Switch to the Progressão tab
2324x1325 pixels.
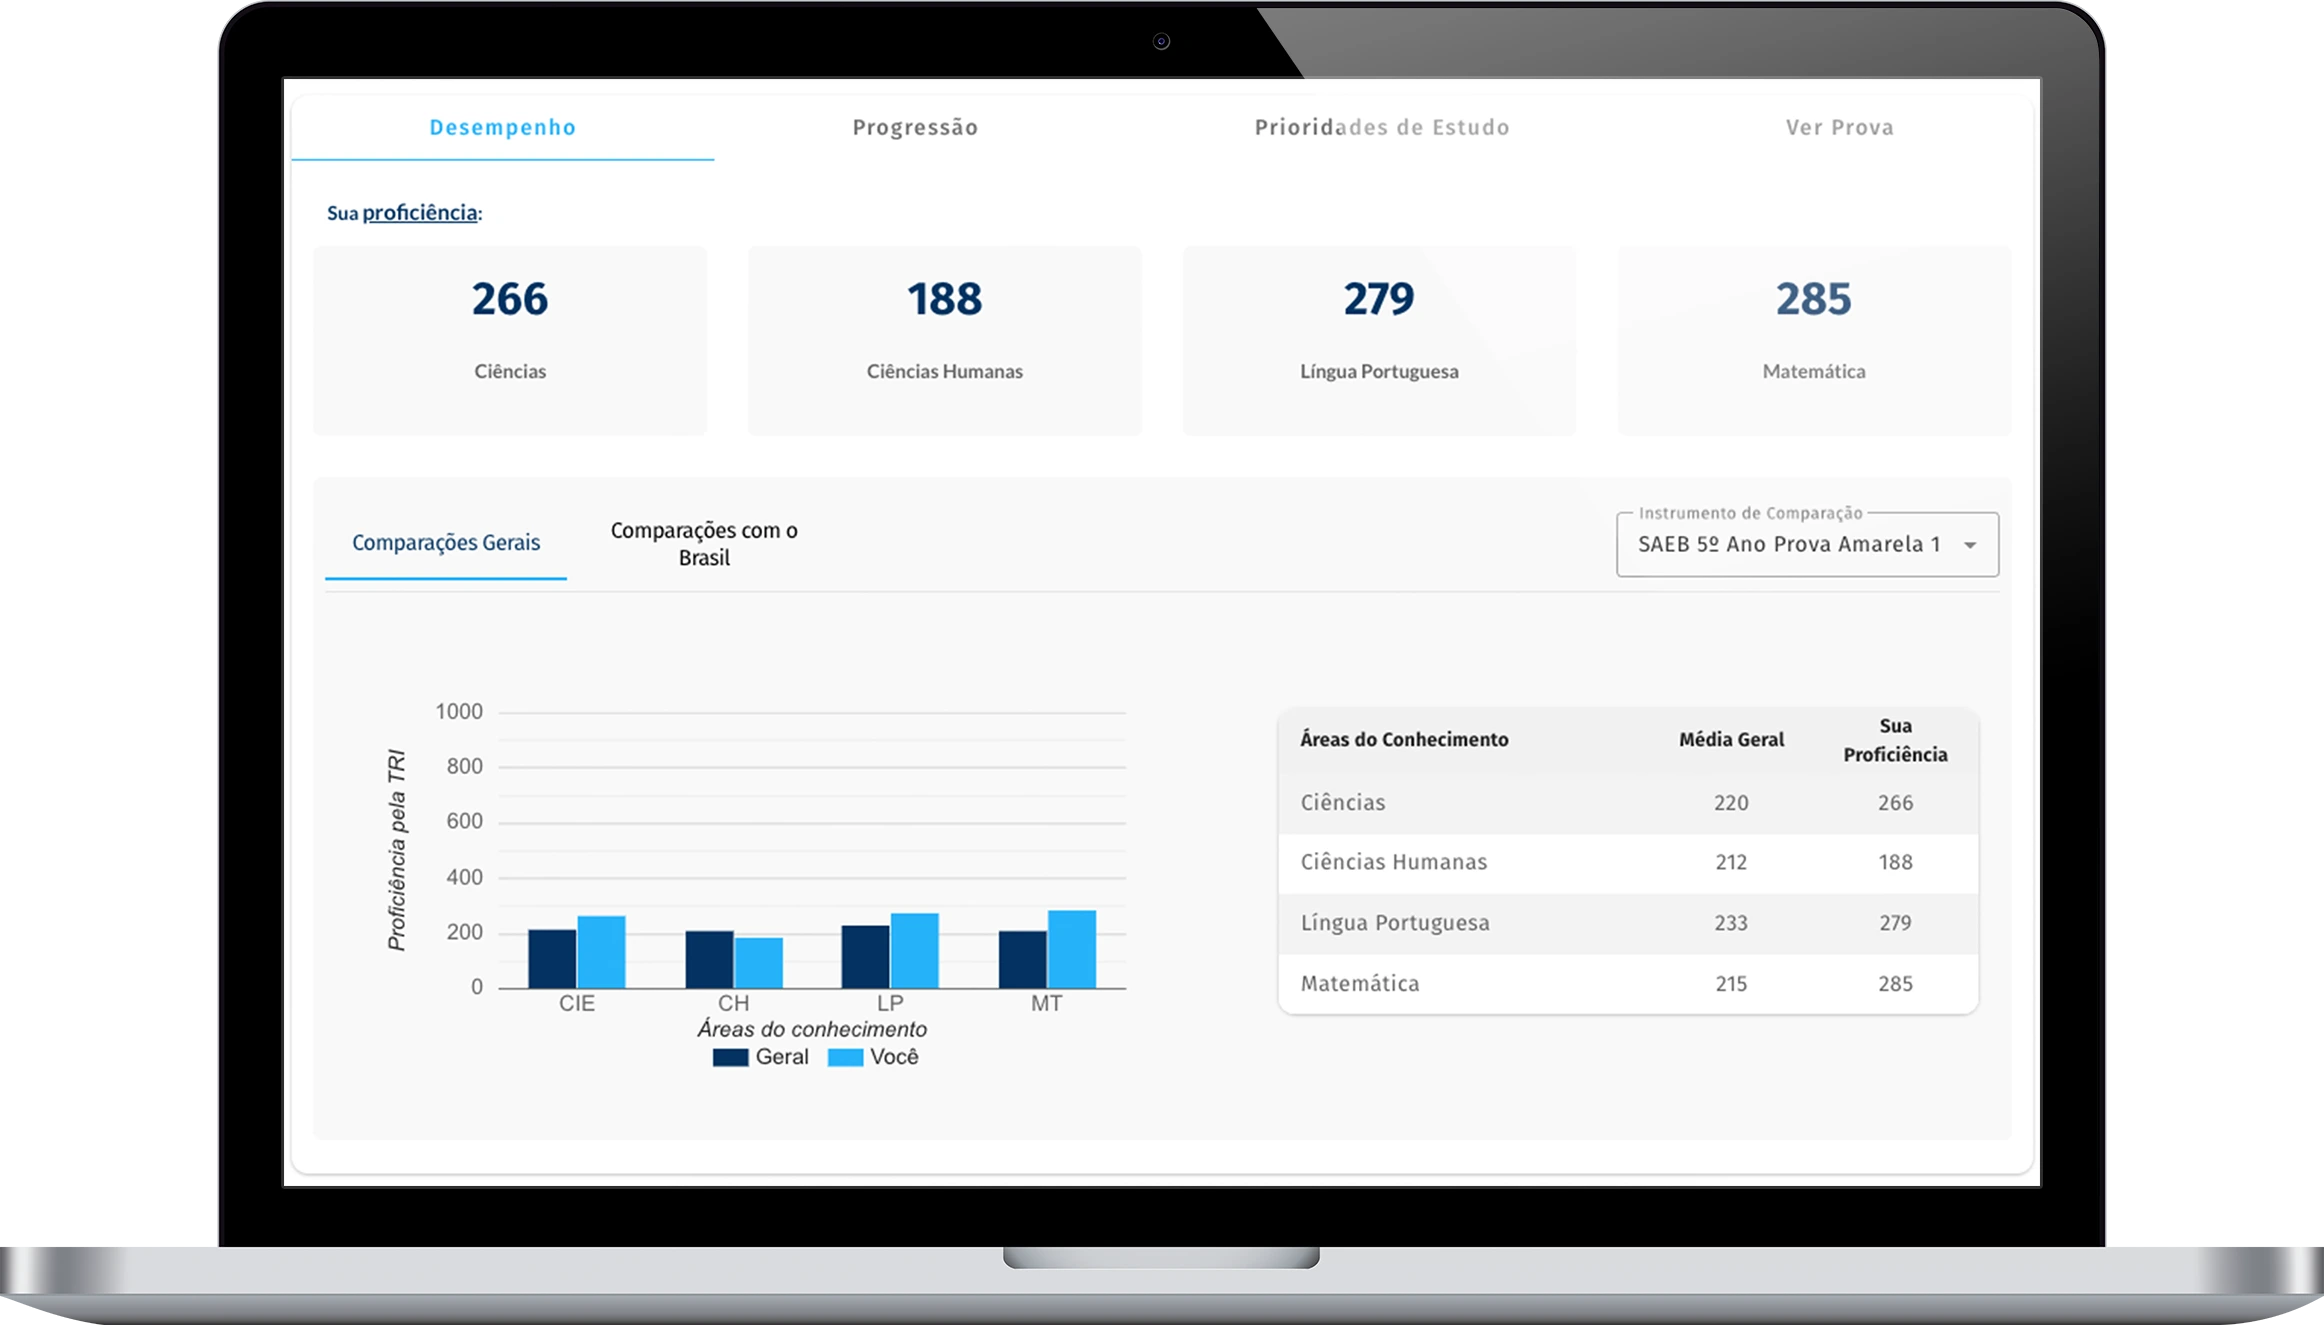915,128
